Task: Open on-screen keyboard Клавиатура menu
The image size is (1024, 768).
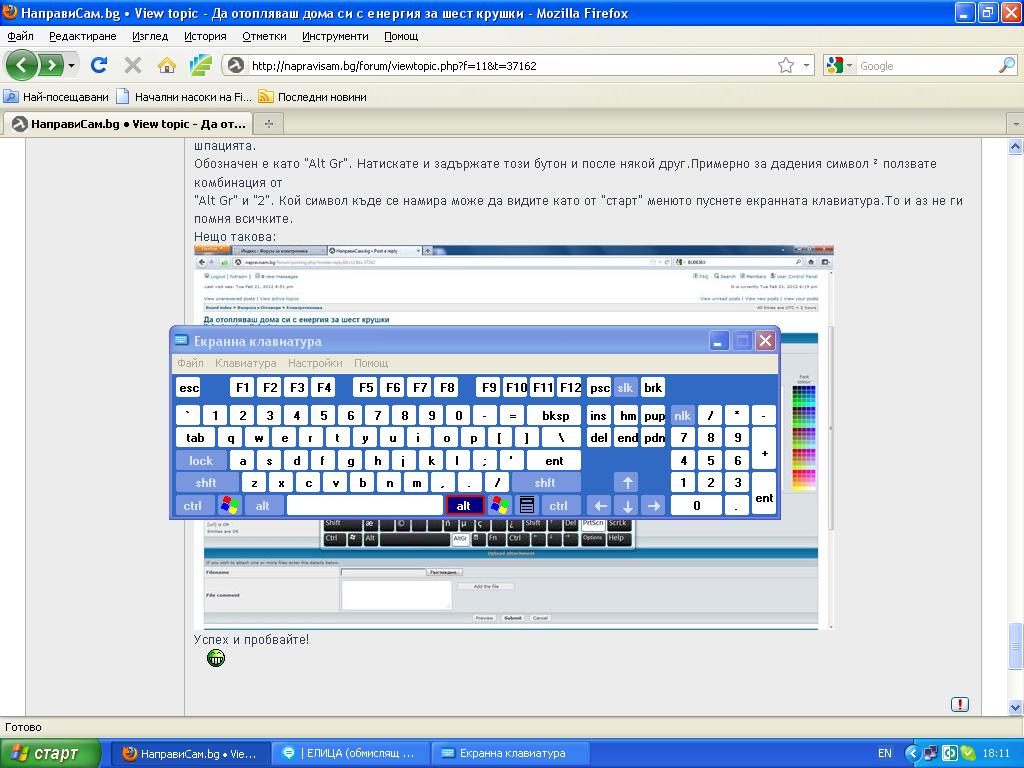Action: tap(246, 362)
